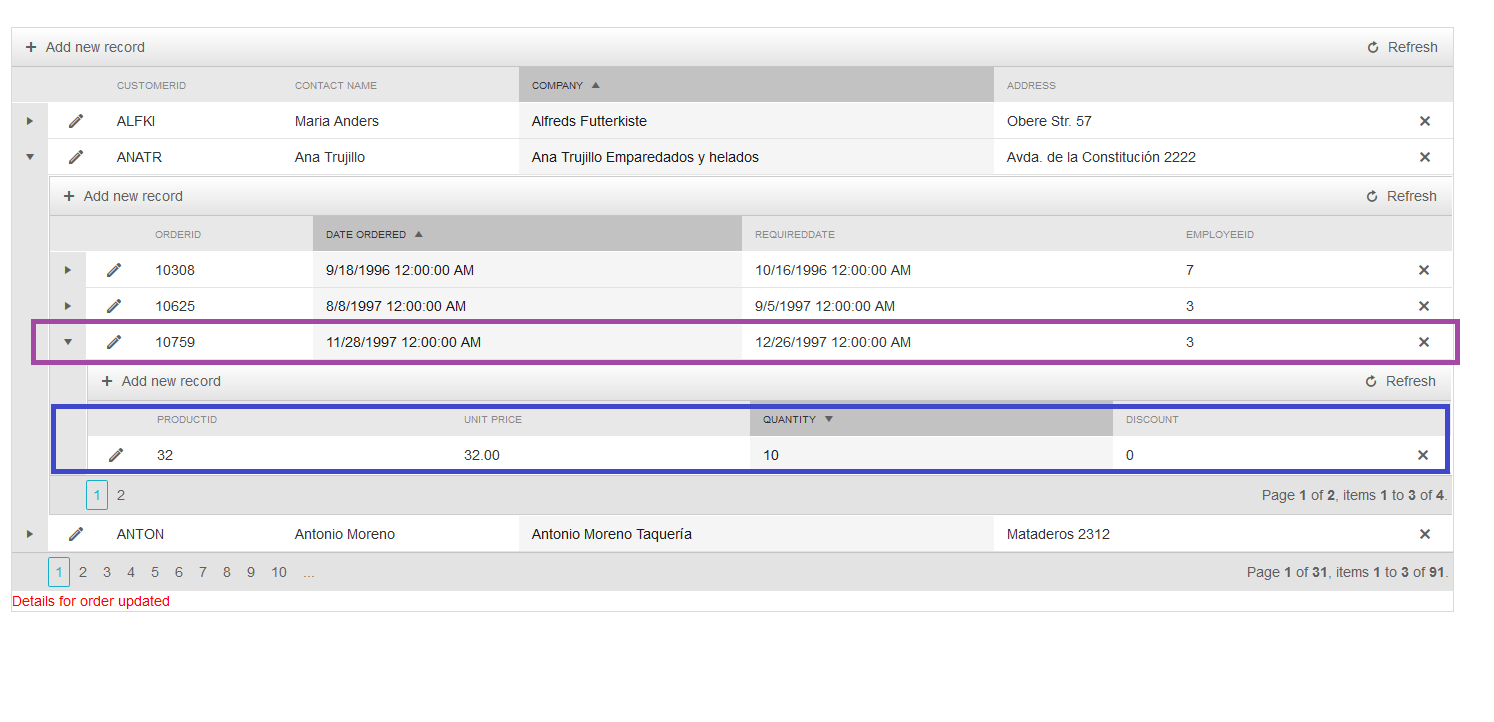Sort by Company column header
Screen dimensions: 1494x722
click(x=558, y=85)
